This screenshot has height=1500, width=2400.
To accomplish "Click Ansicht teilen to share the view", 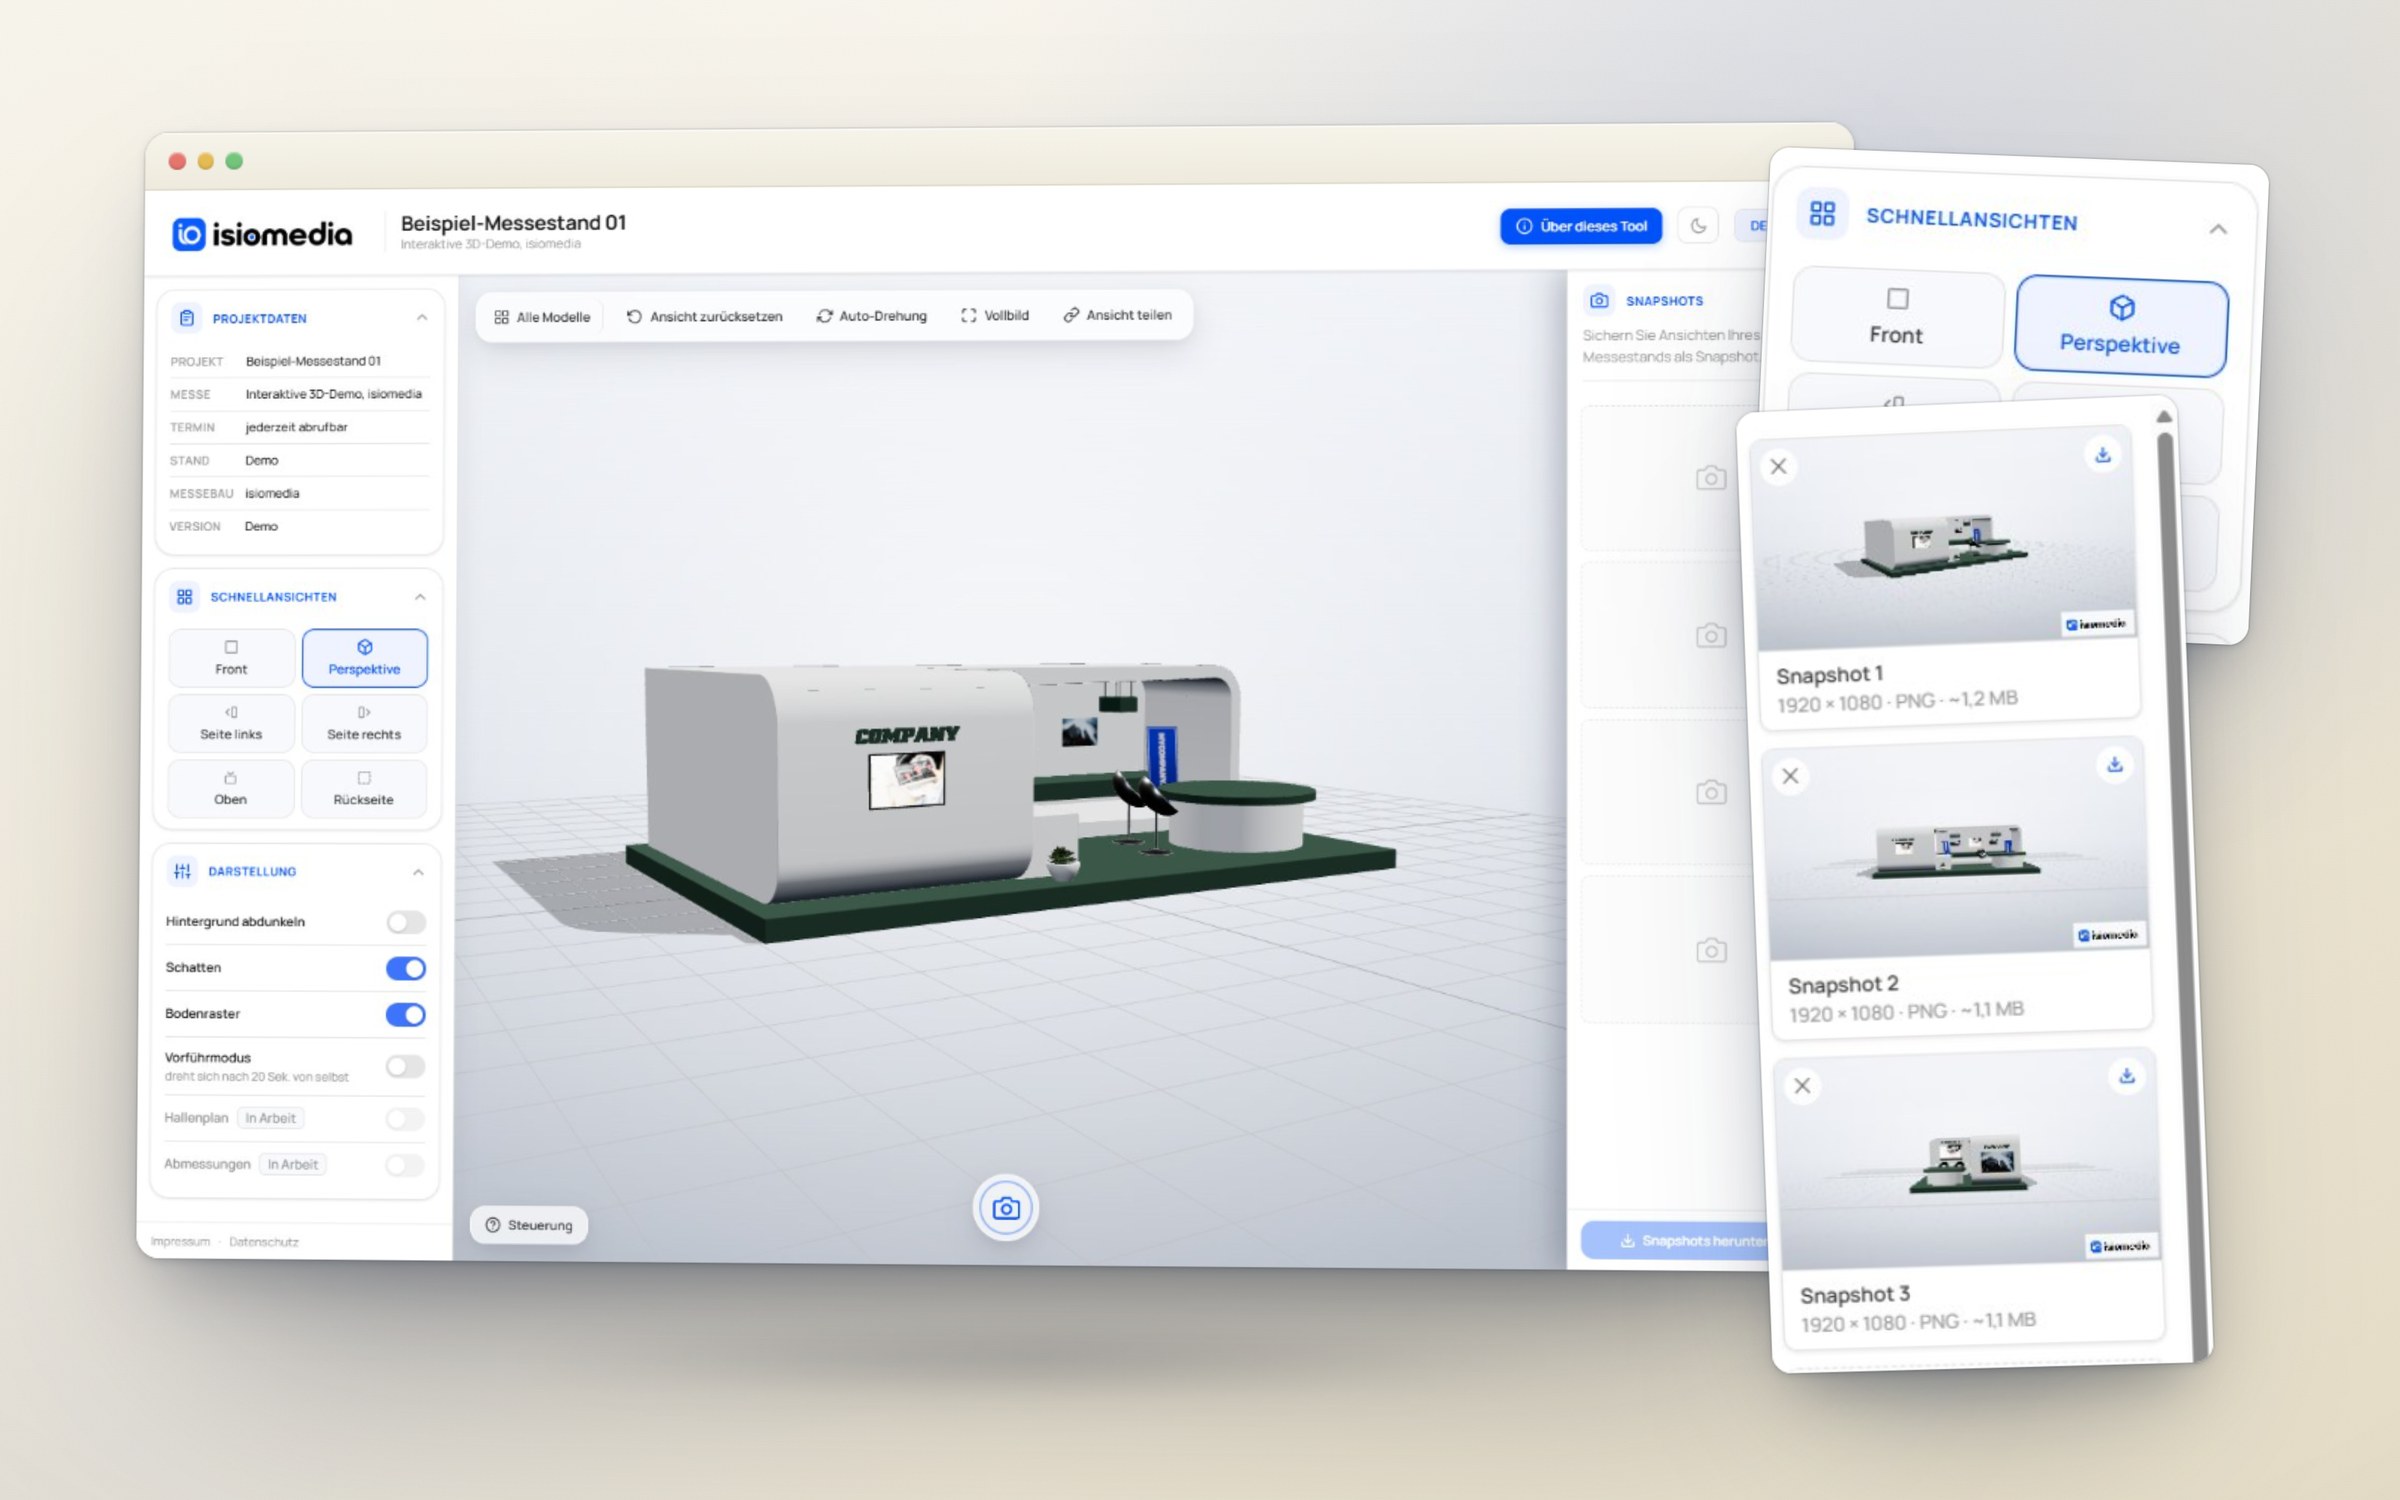I will pyautogui.click(x=1117, y=315).
